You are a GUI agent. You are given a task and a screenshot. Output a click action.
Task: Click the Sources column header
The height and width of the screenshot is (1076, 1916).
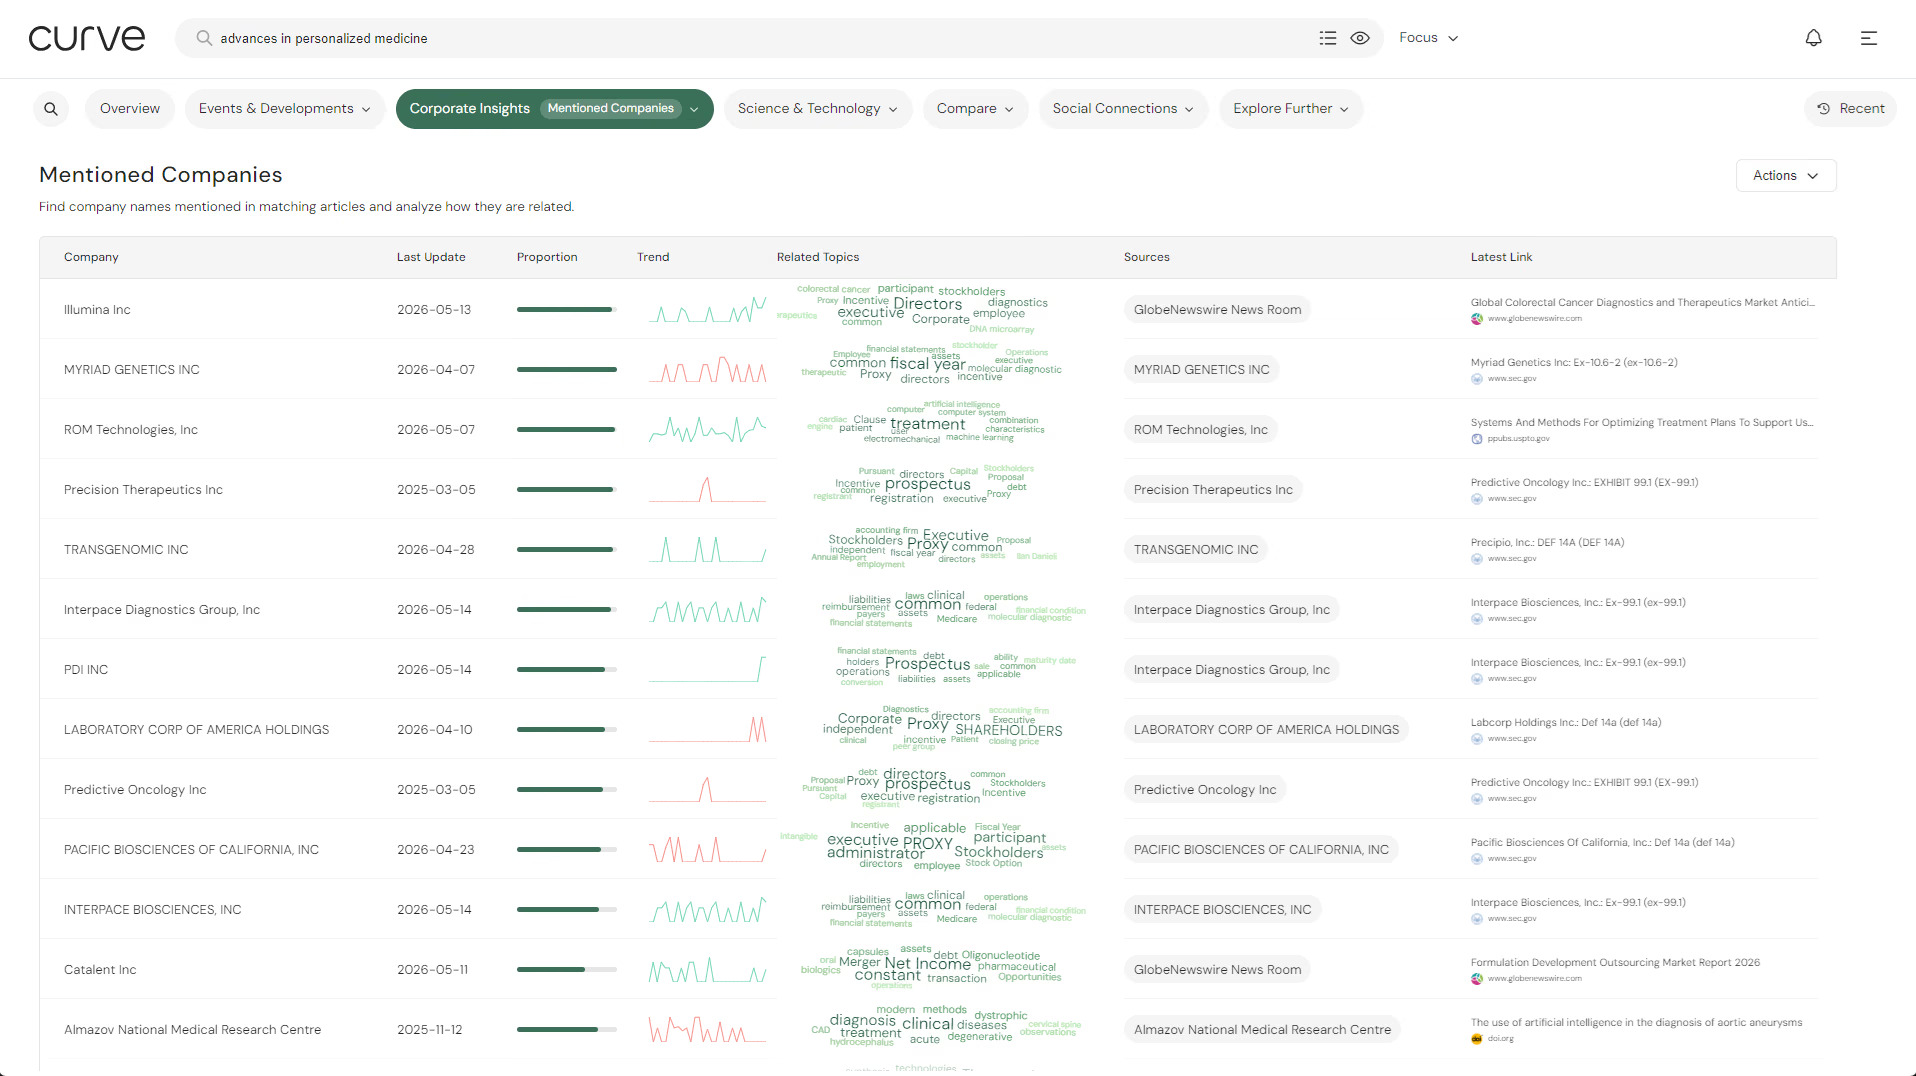[x=1146, y=257]
